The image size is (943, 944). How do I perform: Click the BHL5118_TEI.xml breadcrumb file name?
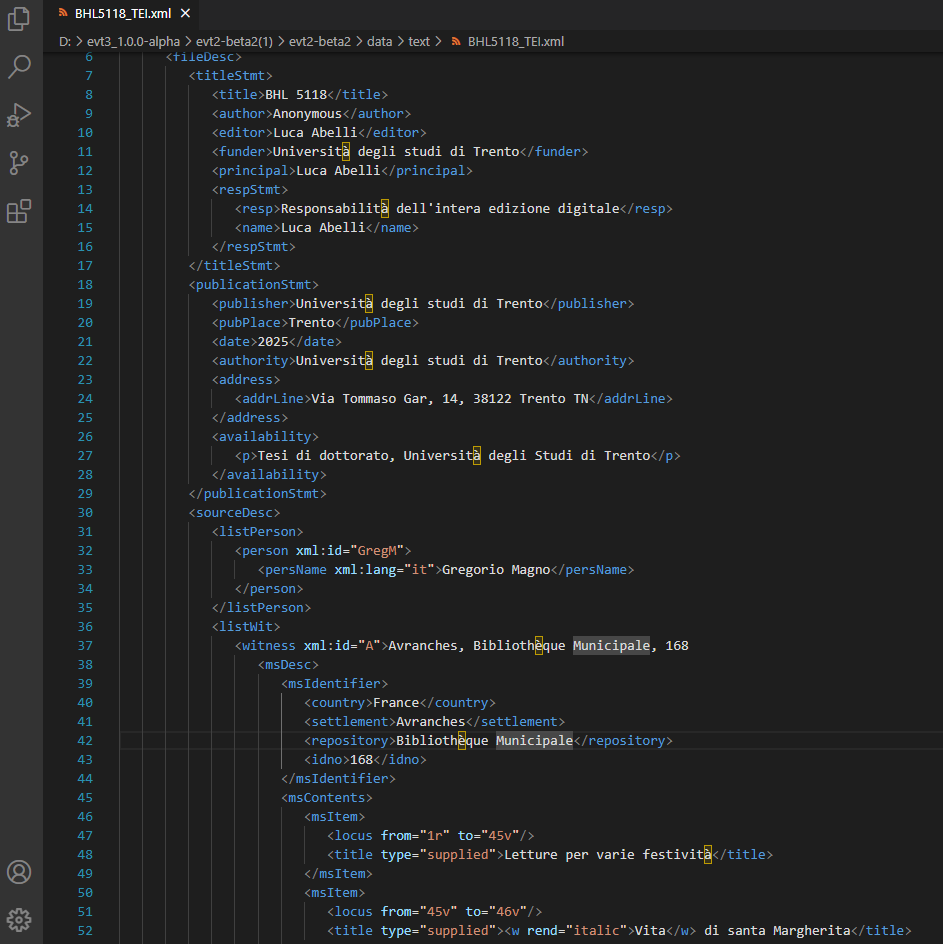[515, 41]
